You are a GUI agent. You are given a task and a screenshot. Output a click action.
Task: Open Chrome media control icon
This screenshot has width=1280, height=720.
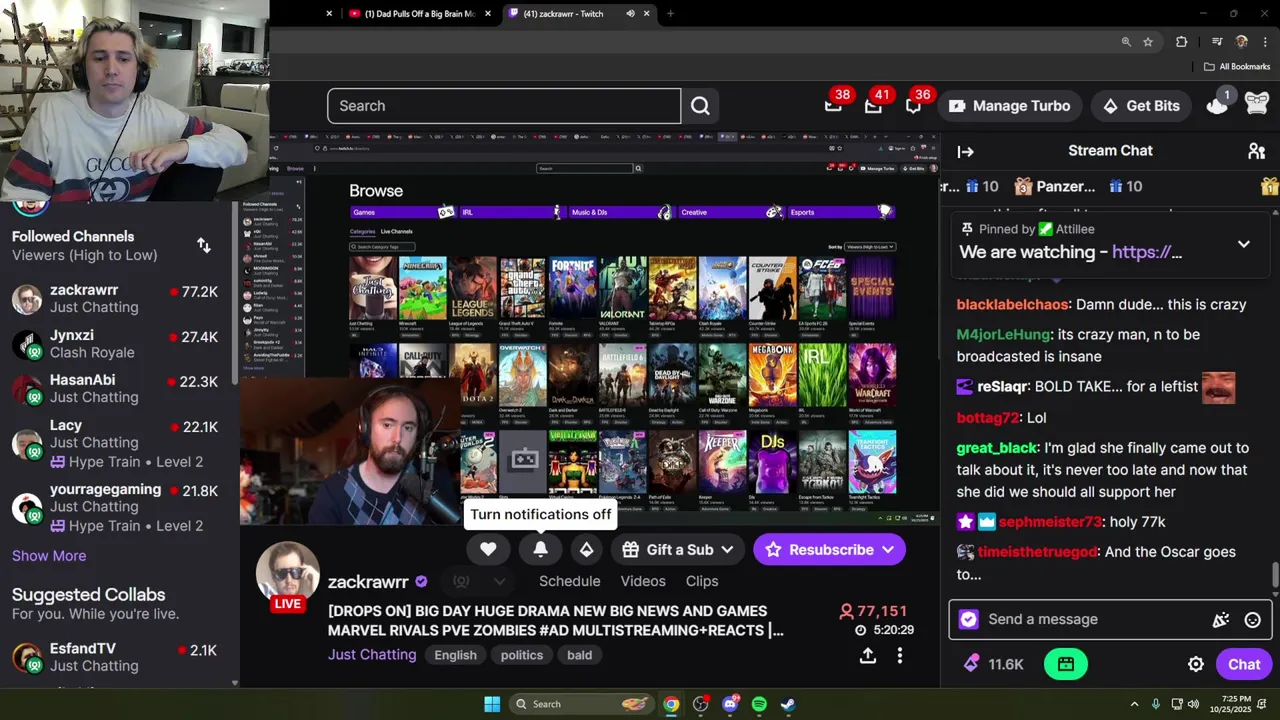(x=1217, y=42)
